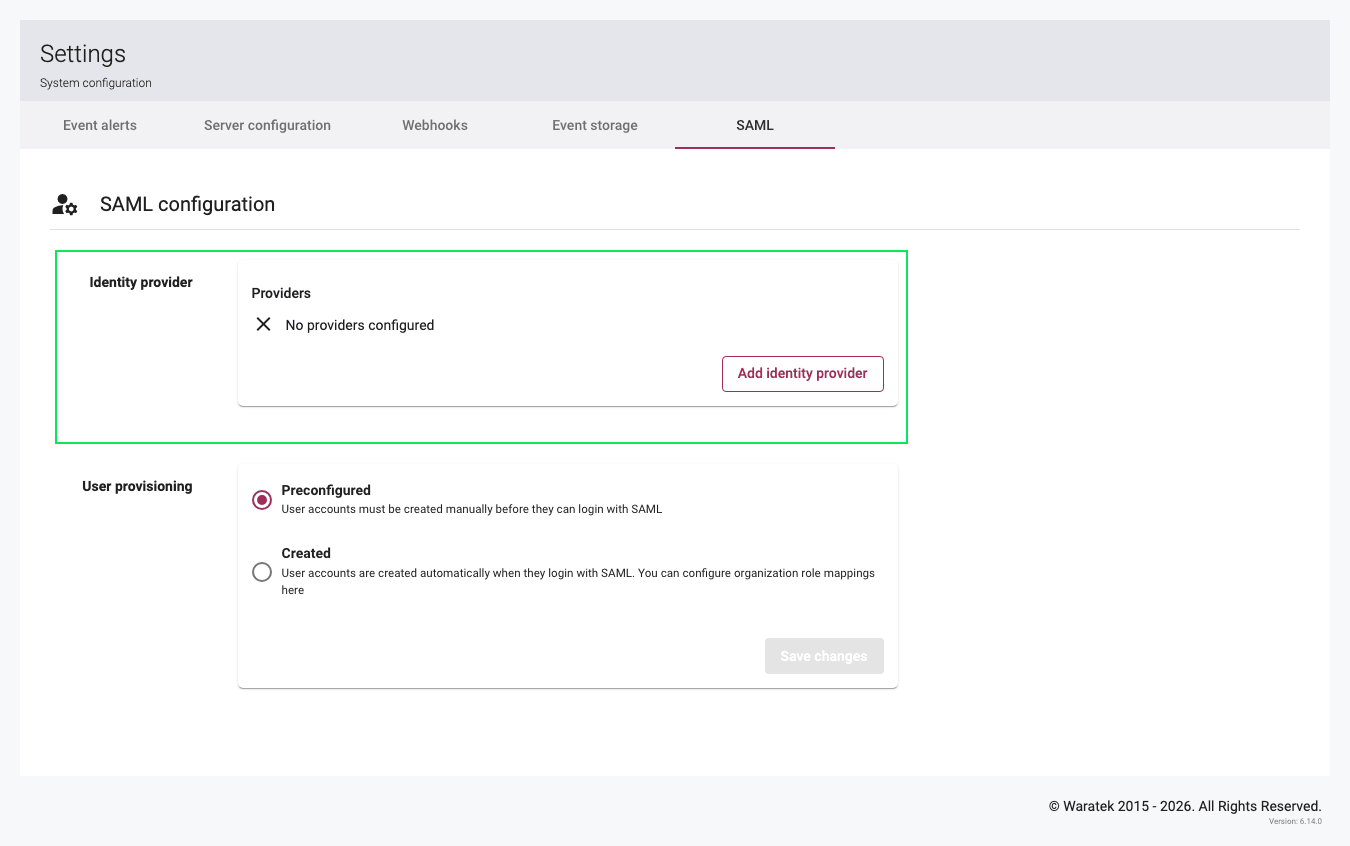Click the SAML configuration user-gear icon

[65, 205]
